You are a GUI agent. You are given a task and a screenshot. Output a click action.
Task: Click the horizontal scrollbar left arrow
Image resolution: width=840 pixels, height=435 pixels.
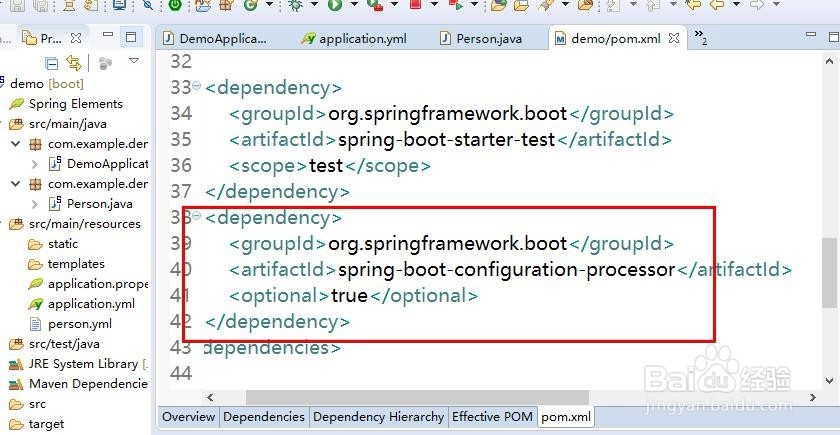[210, 398]
